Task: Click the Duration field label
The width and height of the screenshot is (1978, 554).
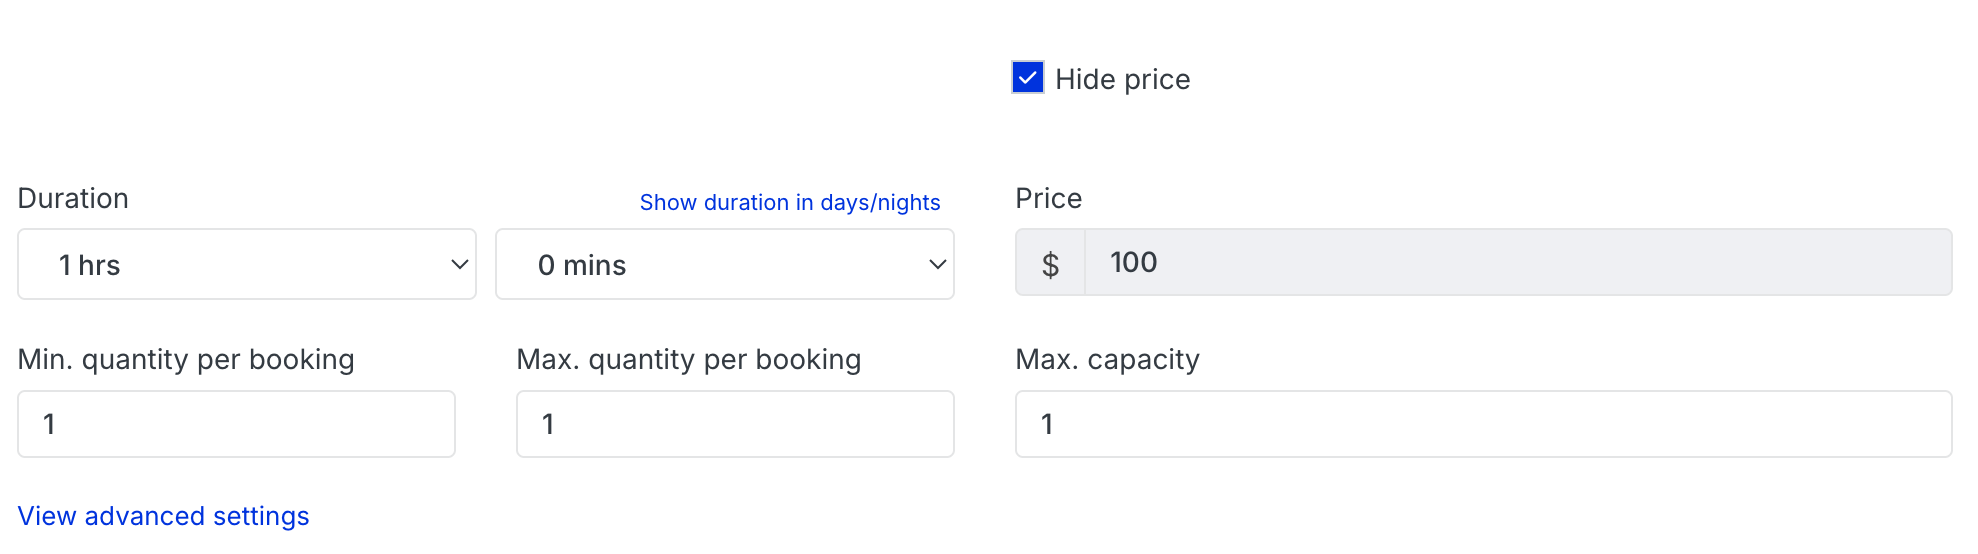Action: coord(73,198)
